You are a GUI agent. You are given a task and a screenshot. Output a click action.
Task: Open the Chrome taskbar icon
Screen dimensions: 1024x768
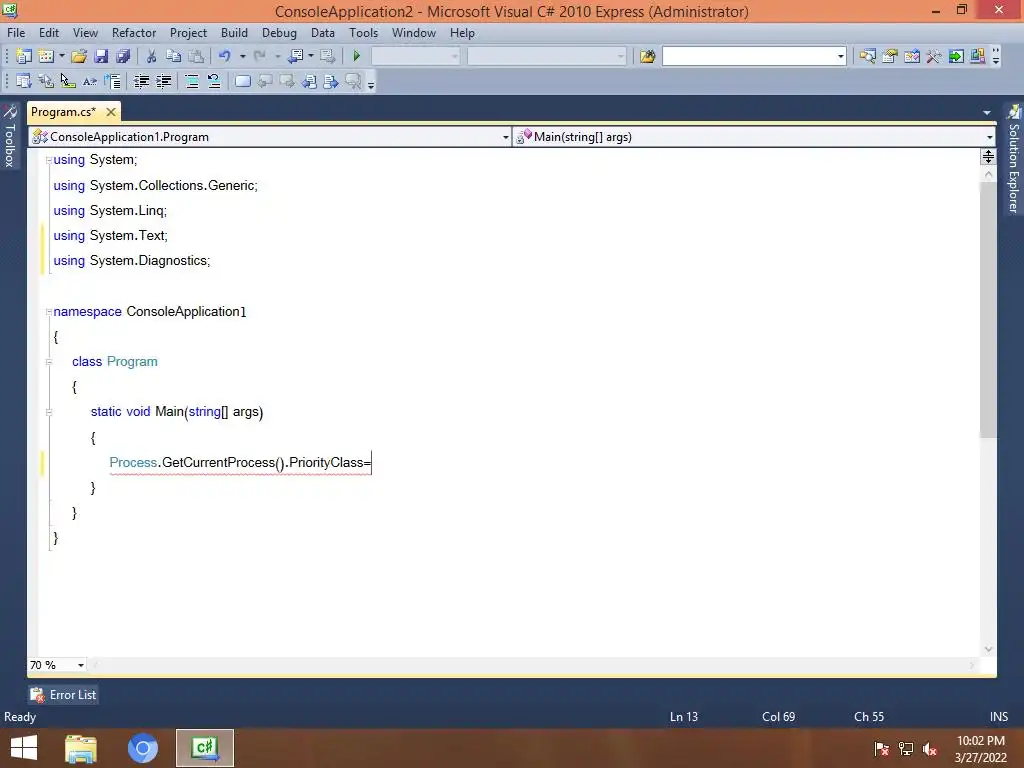(x=143, y=748)
